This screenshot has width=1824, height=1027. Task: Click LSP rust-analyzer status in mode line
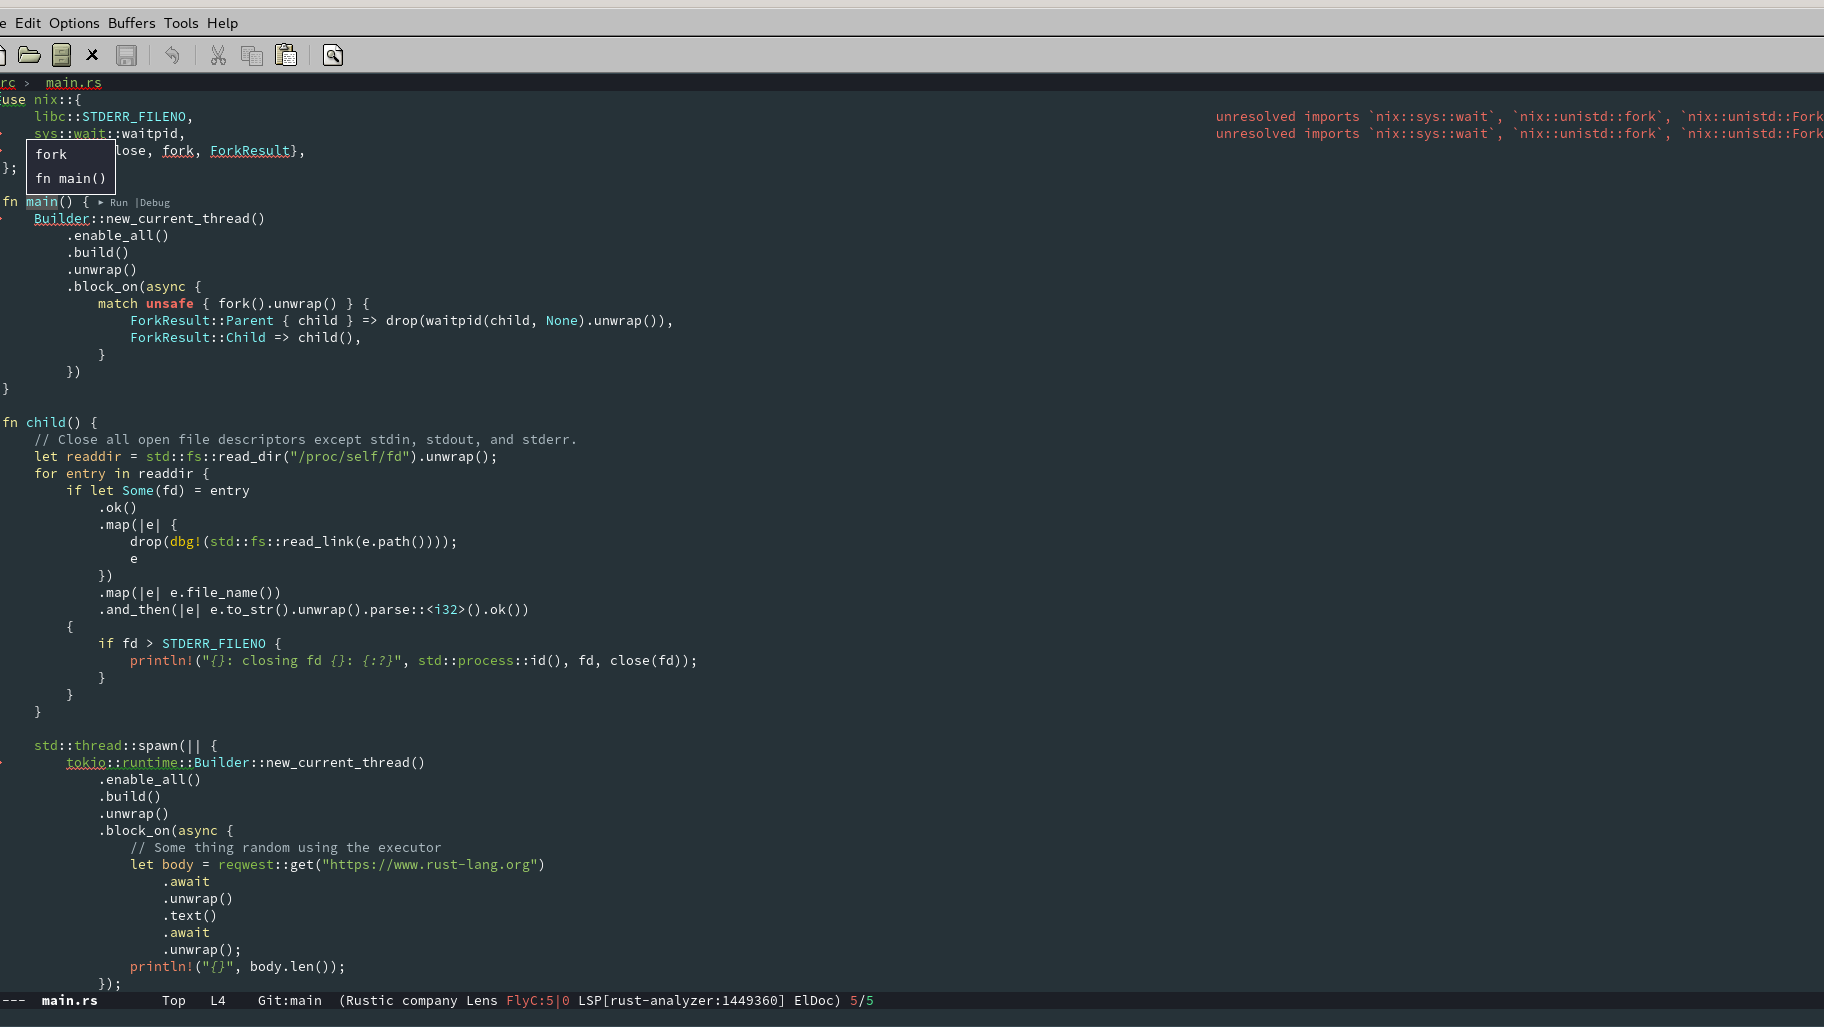[x=681, y=1001]
